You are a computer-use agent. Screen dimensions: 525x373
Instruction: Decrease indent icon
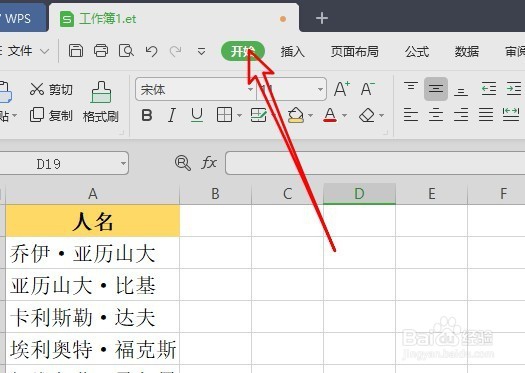point(489,89)
